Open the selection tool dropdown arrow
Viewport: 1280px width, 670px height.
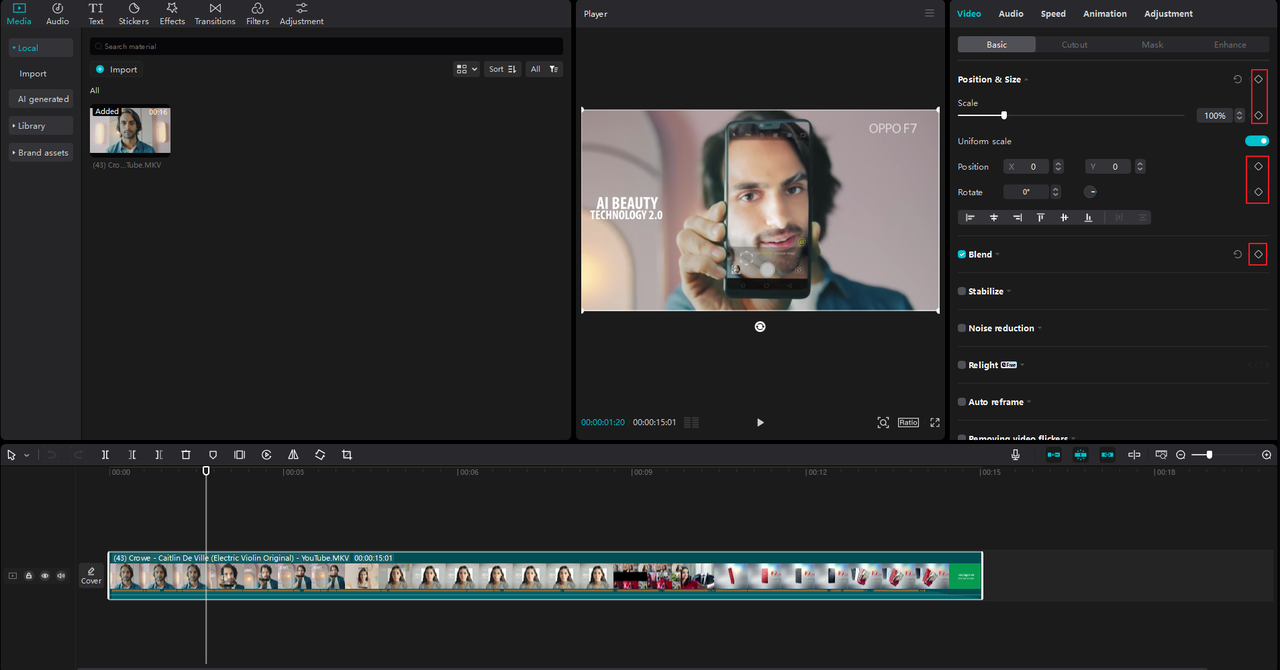[x=27, y=455]
